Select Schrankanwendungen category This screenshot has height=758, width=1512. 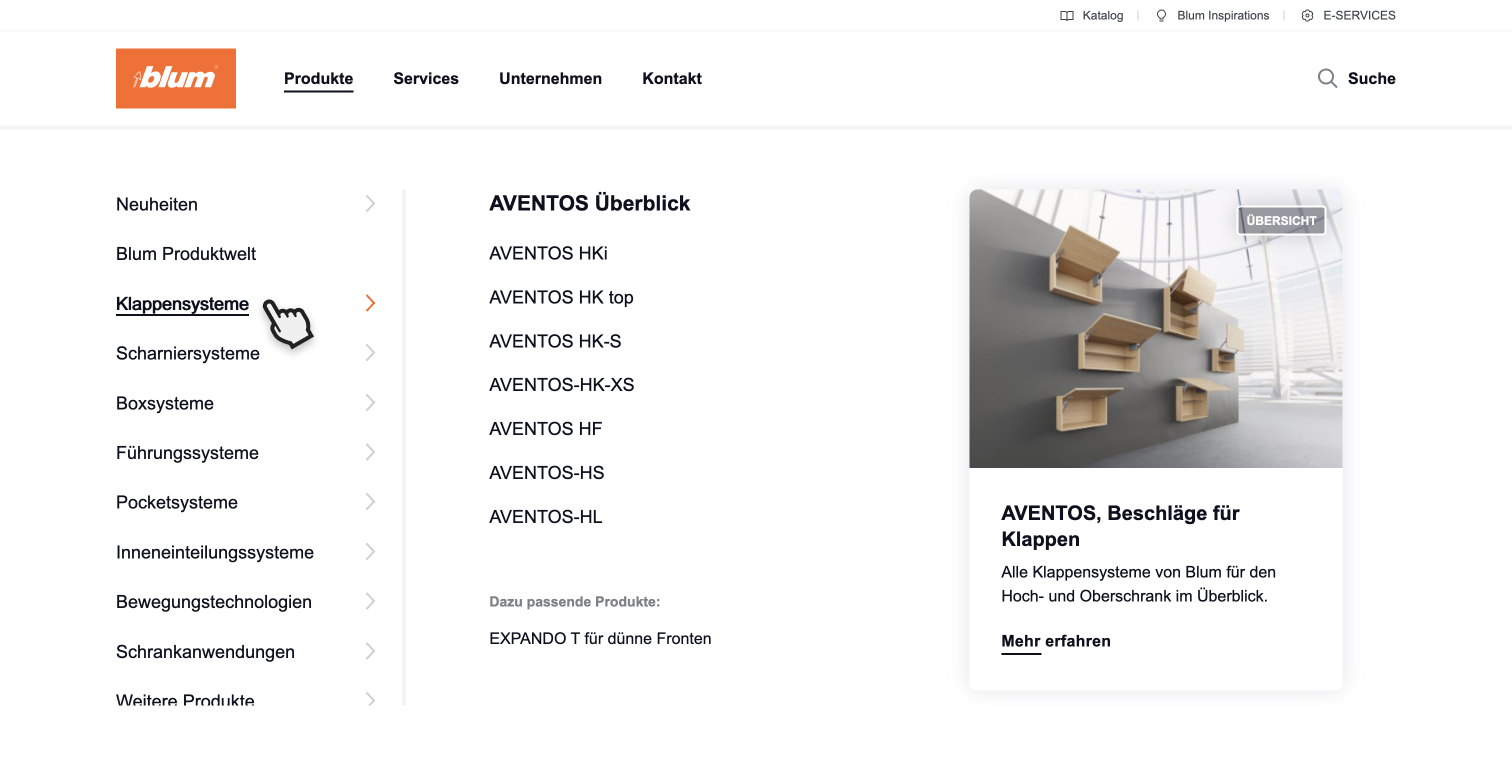tap(205, 652)
